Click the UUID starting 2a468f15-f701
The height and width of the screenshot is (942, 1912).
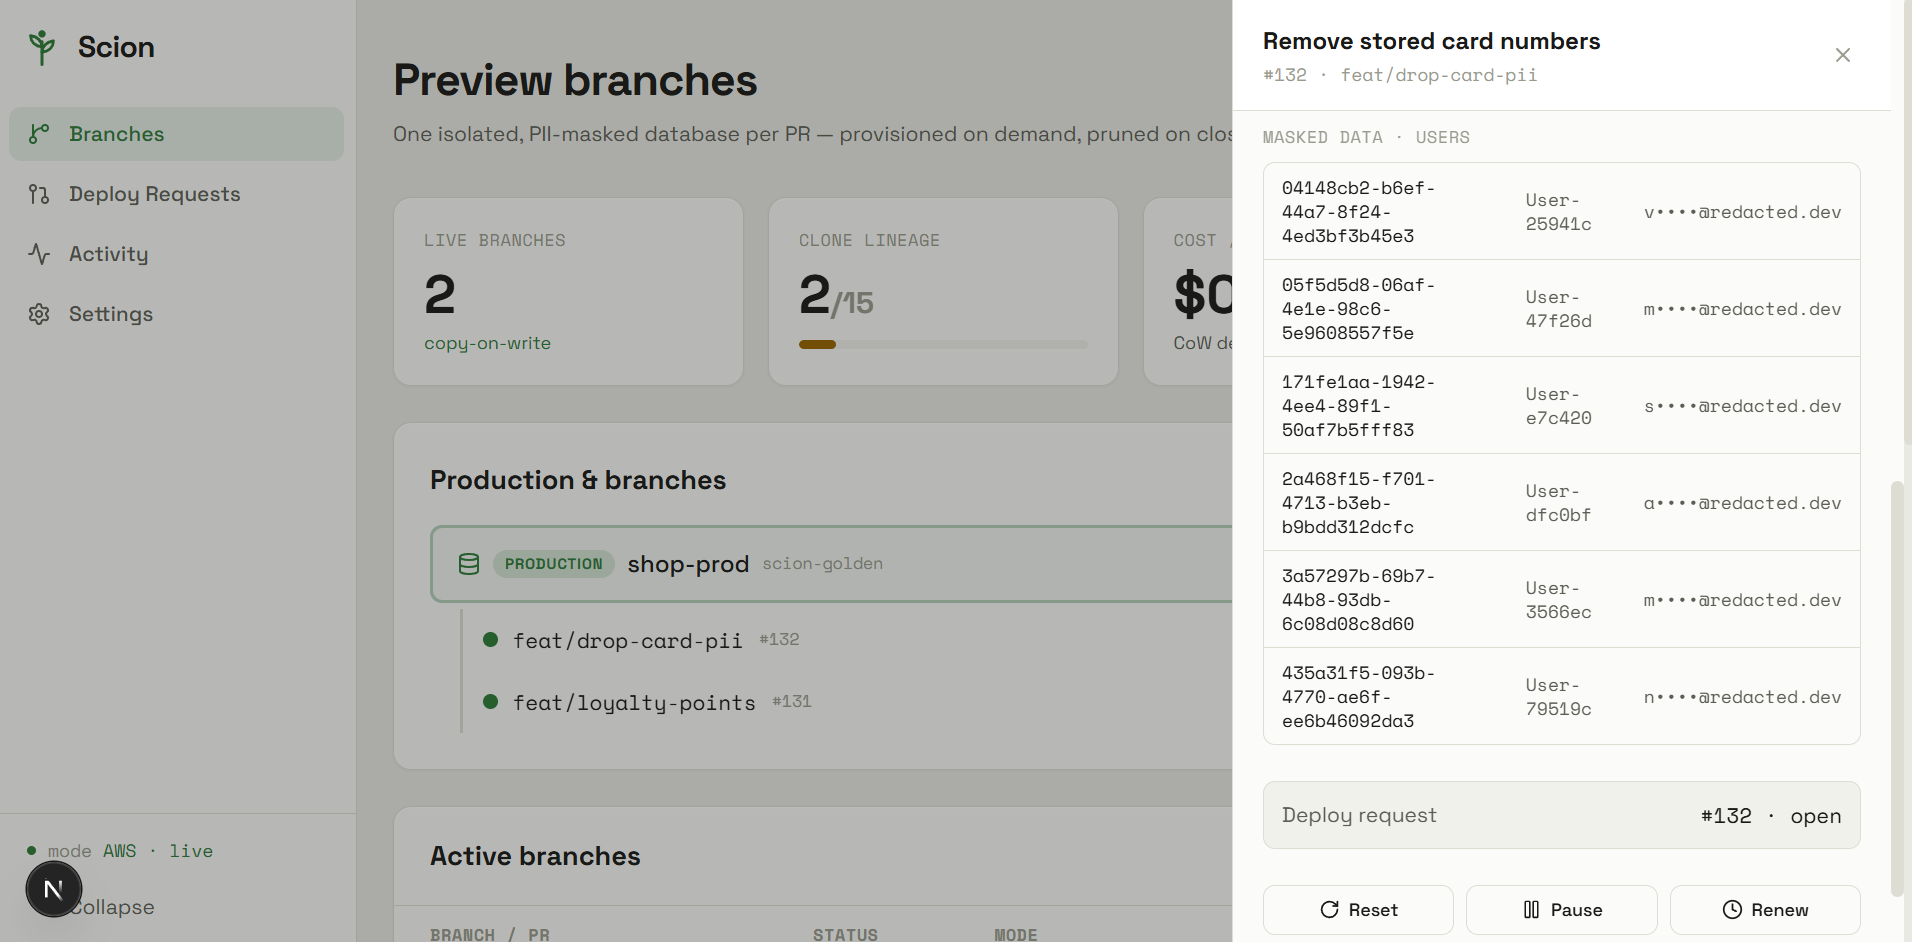1358,503
